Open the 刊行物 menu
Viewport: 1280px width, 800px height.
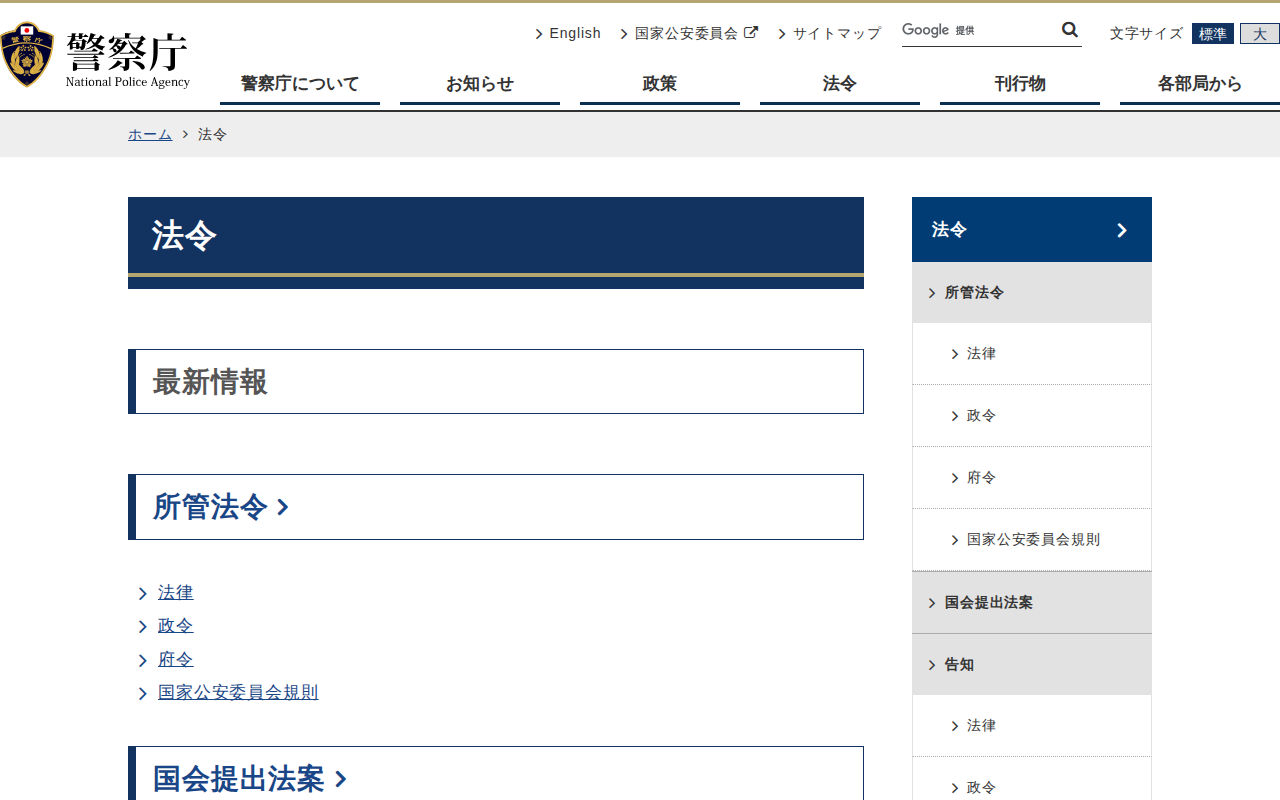point(1020,84)
